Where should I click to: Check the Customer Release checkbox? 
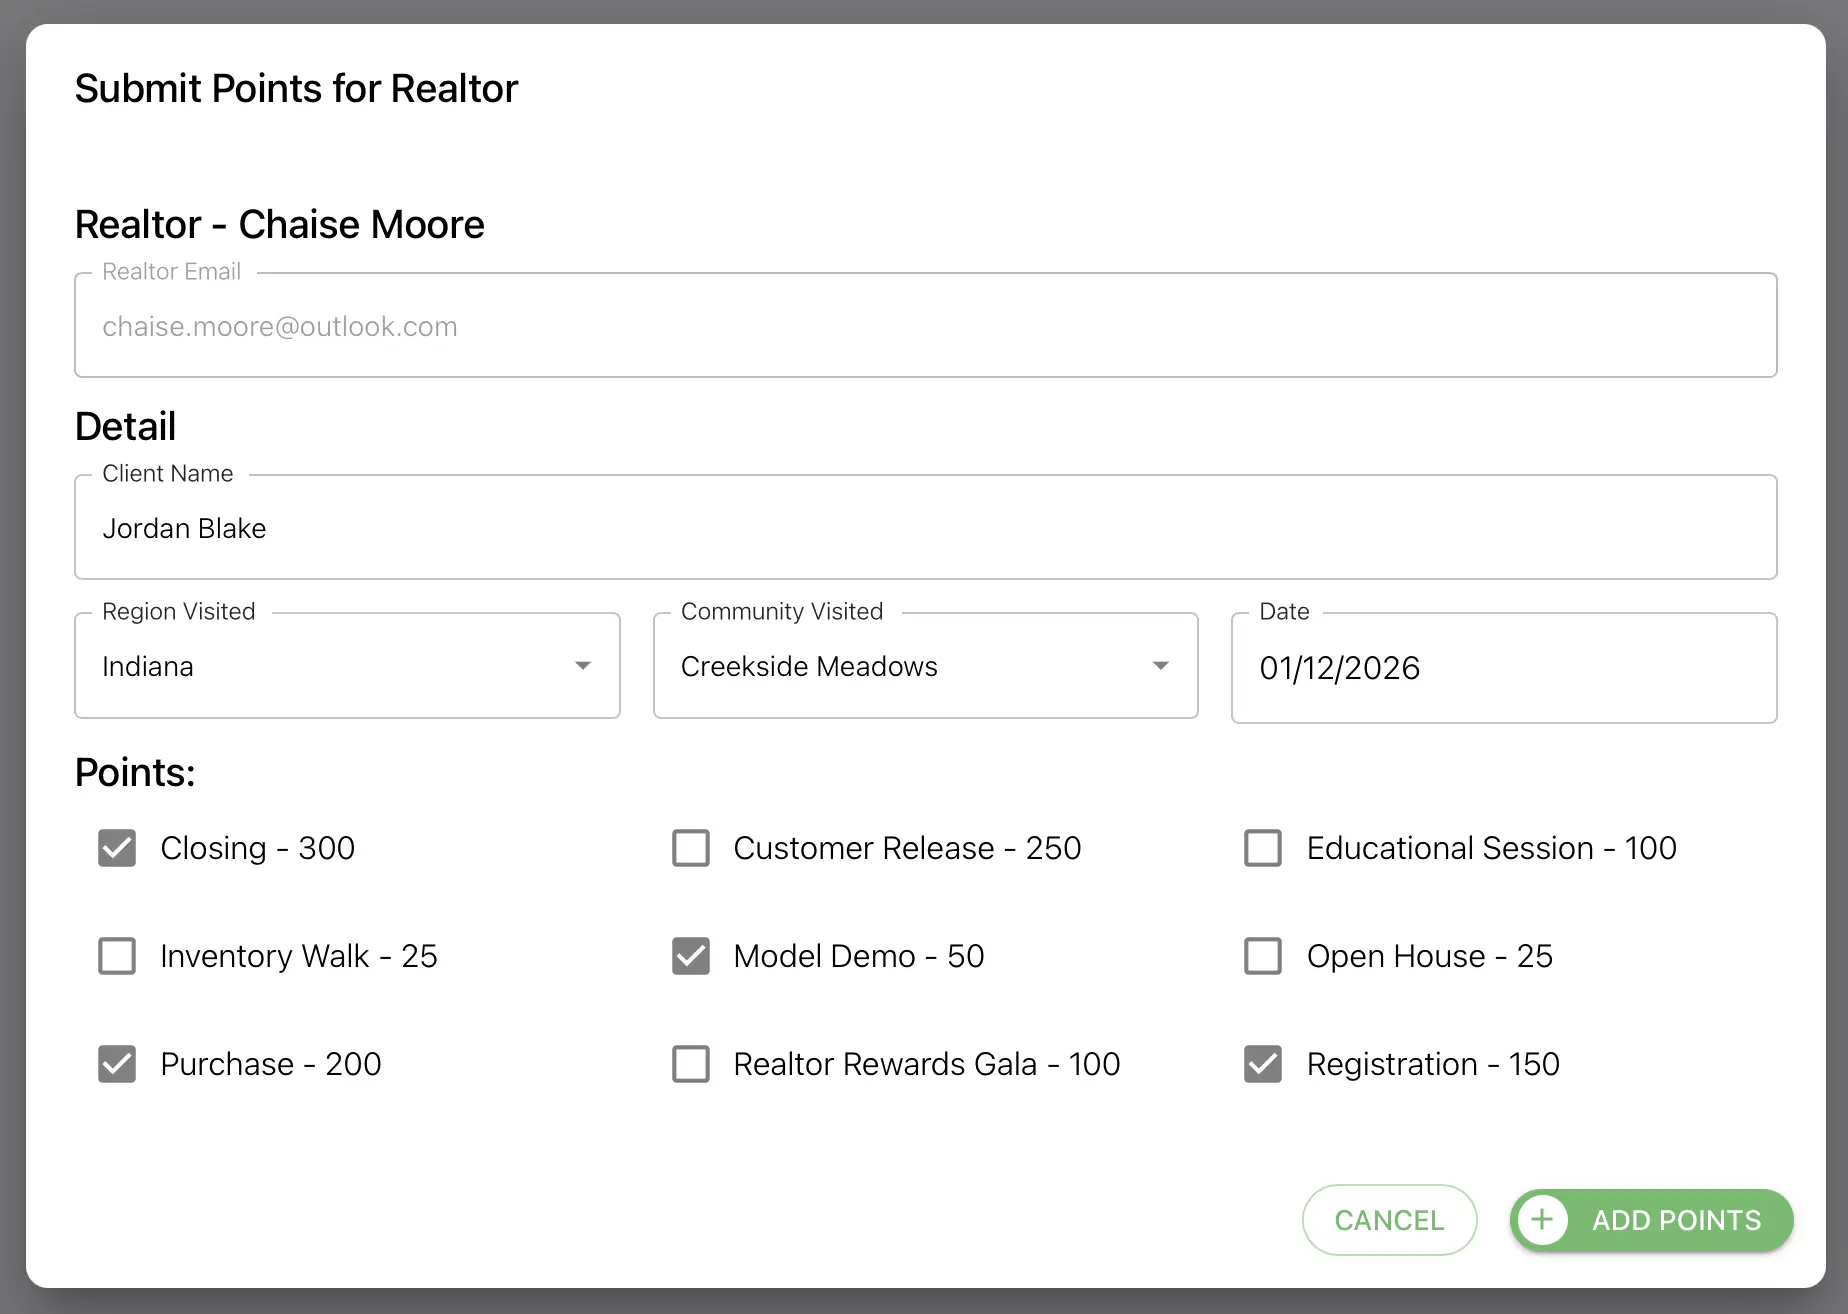tap(691, 848)
